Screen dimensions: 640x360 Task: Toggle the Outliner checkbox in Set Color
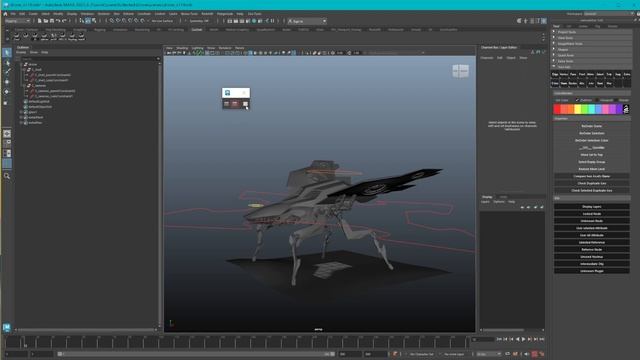coord(577,100)
